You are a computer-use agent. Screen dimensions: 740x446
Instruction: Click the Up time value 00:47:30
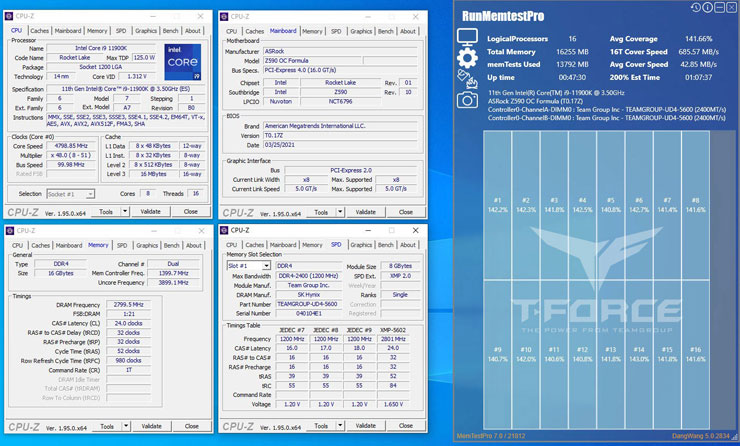pyautogui.click(x=572, y=77)
